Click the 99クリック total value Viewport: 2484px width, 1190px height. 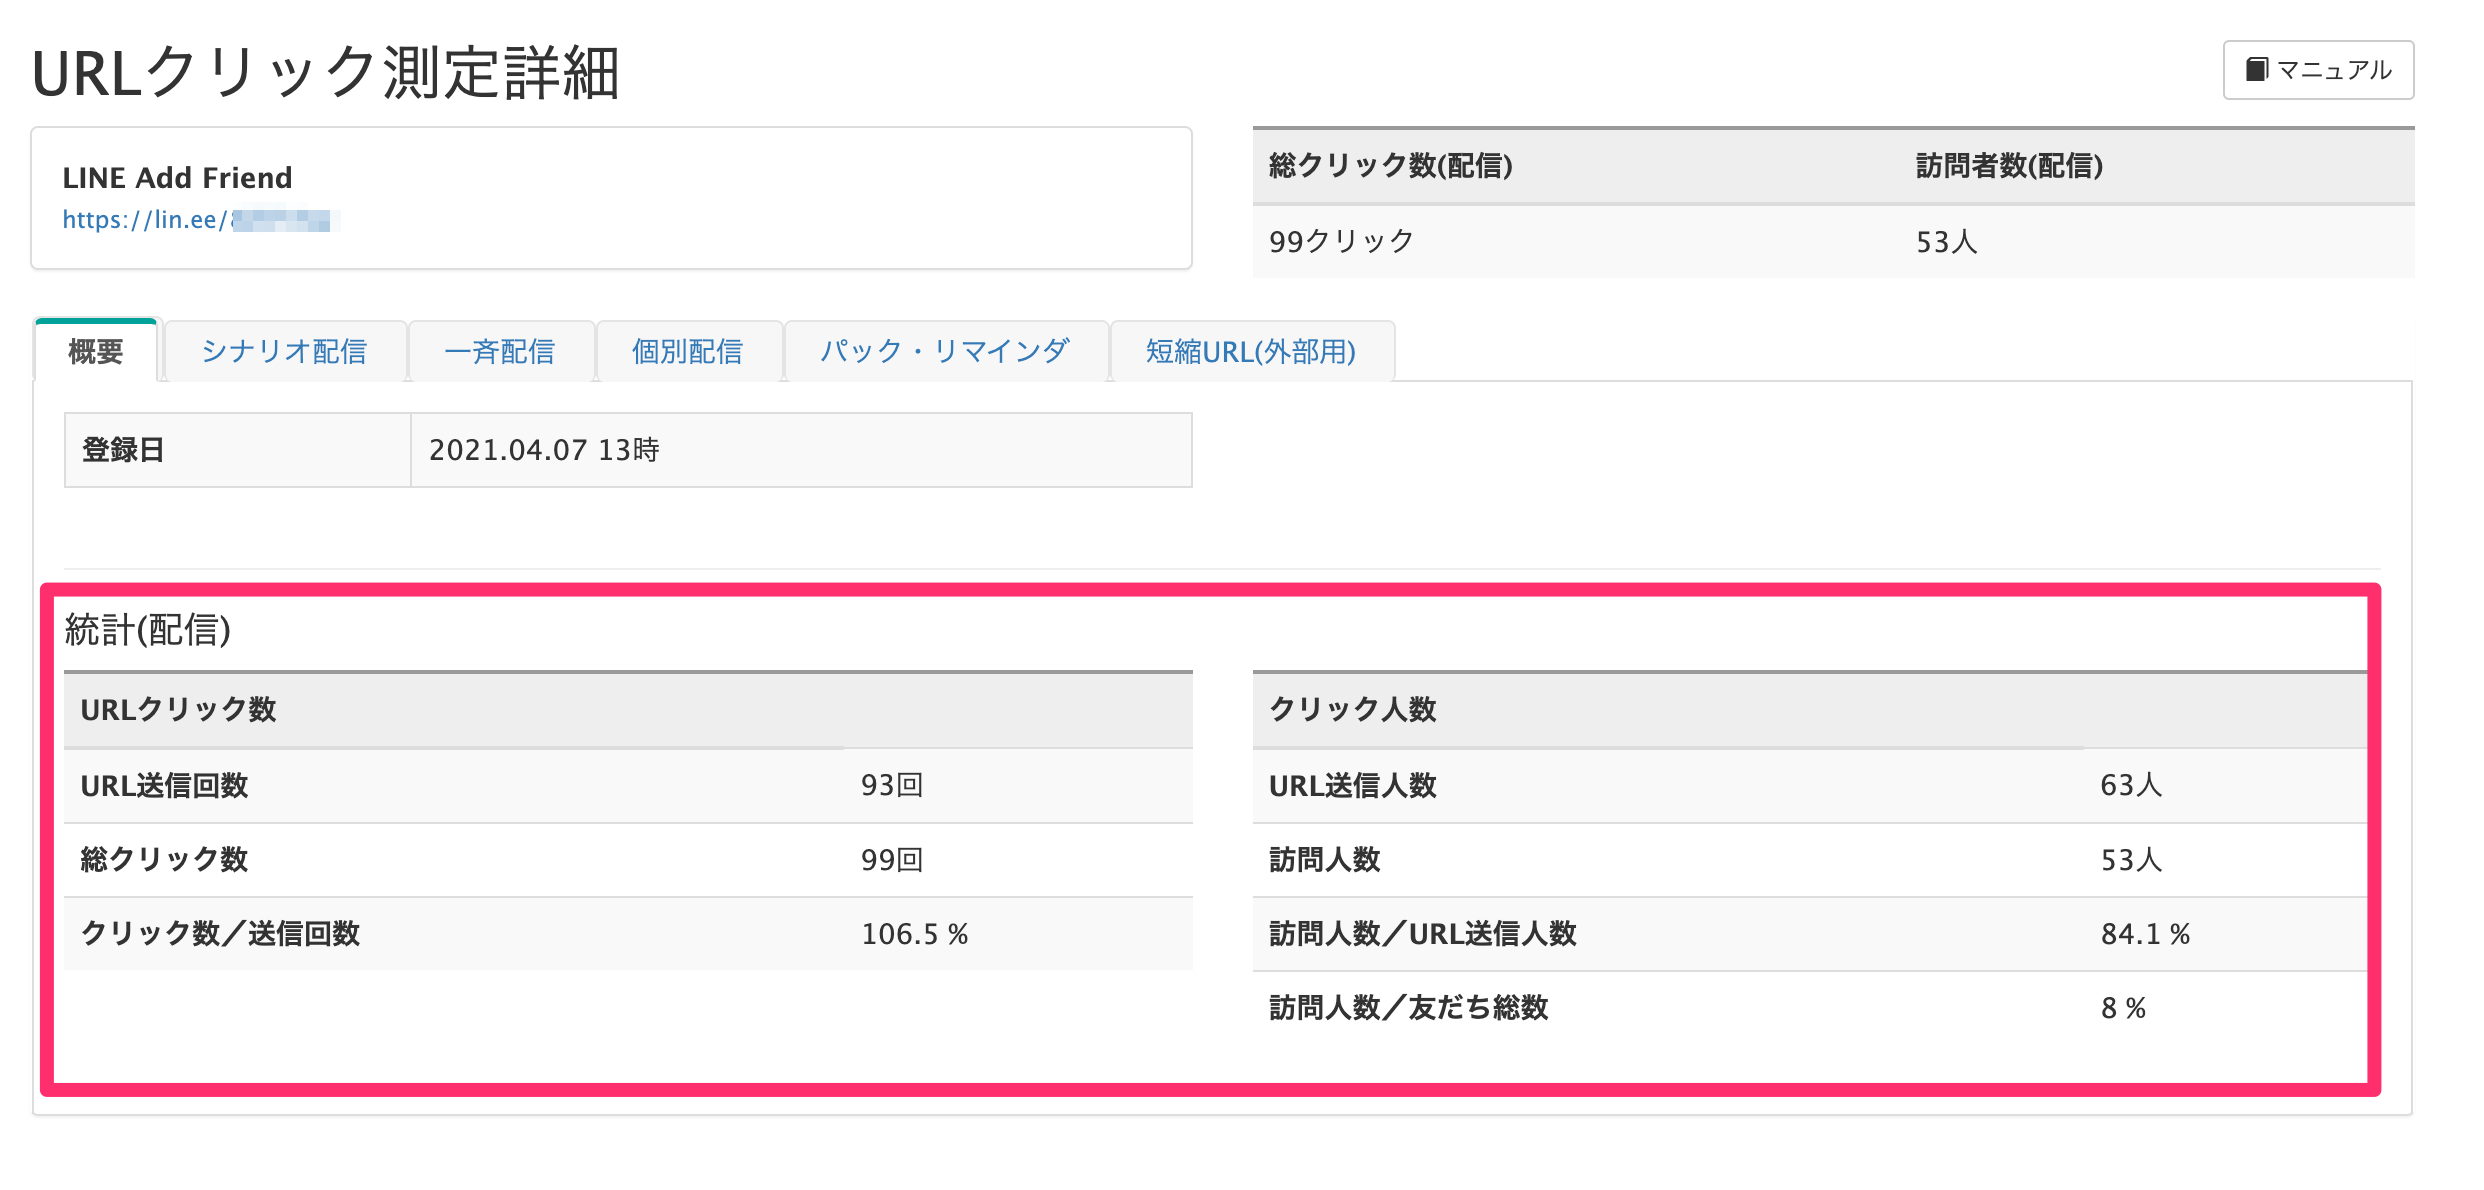coord(1341,241)
